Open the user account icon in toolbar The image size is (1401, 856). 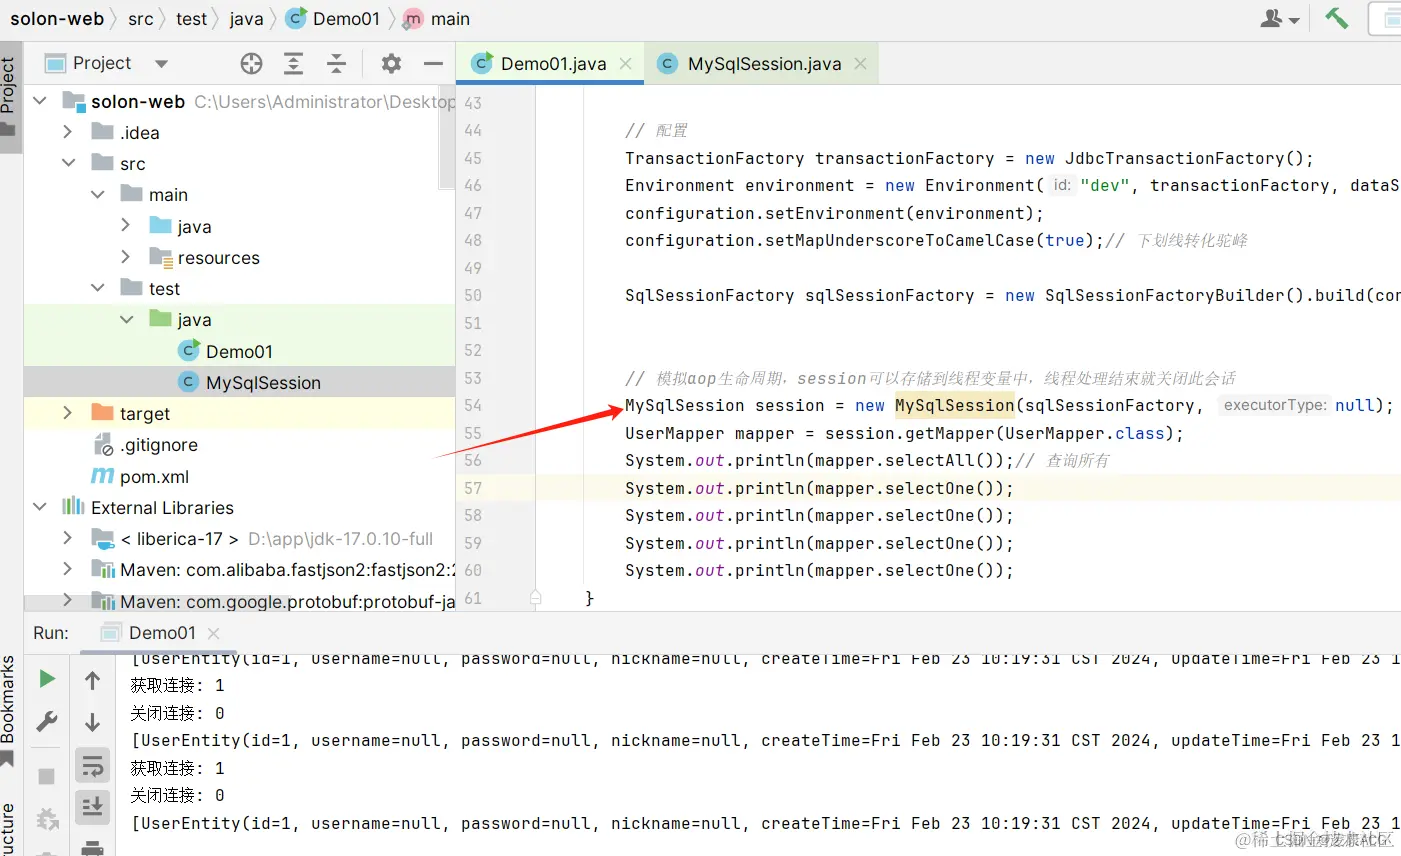(x=1272, y=18)
